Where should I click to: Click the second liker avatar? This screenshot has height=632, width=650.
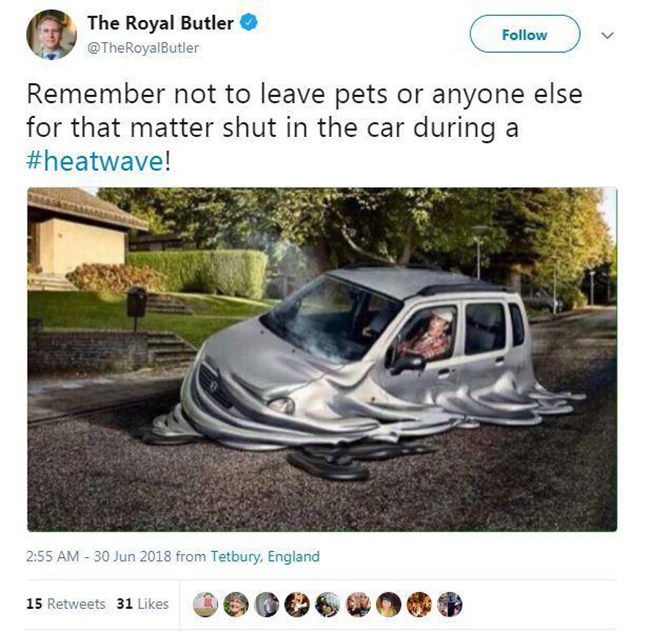tap(236, 604)
